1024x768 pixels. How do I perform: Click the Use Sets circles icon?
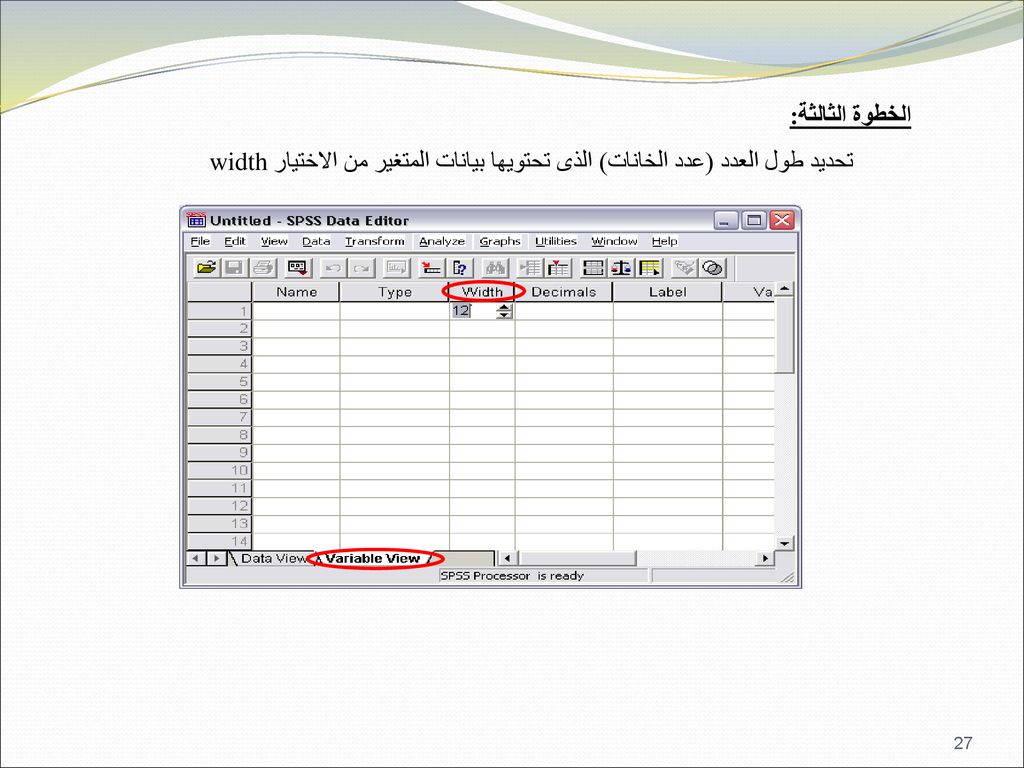point(712,268)
